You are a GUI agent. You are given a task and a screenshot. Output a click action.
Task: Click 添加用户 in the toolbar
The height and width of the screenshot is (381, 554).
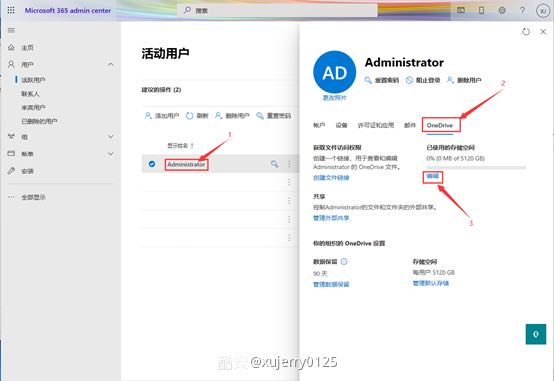(x=162, y=116)
